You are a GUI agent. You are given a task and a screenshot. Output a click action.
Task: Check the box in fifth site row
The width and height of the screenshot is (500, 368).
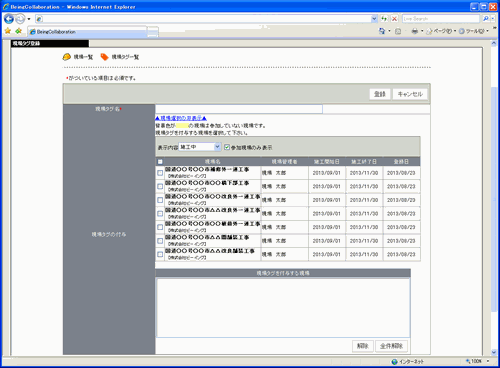(160, 227)
